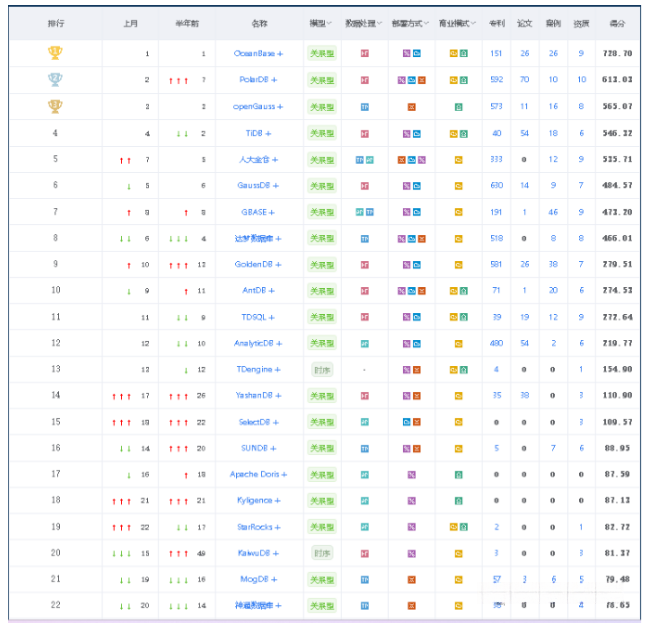Open the Apache Doris database link
The width and height of the screenshot is (654, 634).
[258, 474]
